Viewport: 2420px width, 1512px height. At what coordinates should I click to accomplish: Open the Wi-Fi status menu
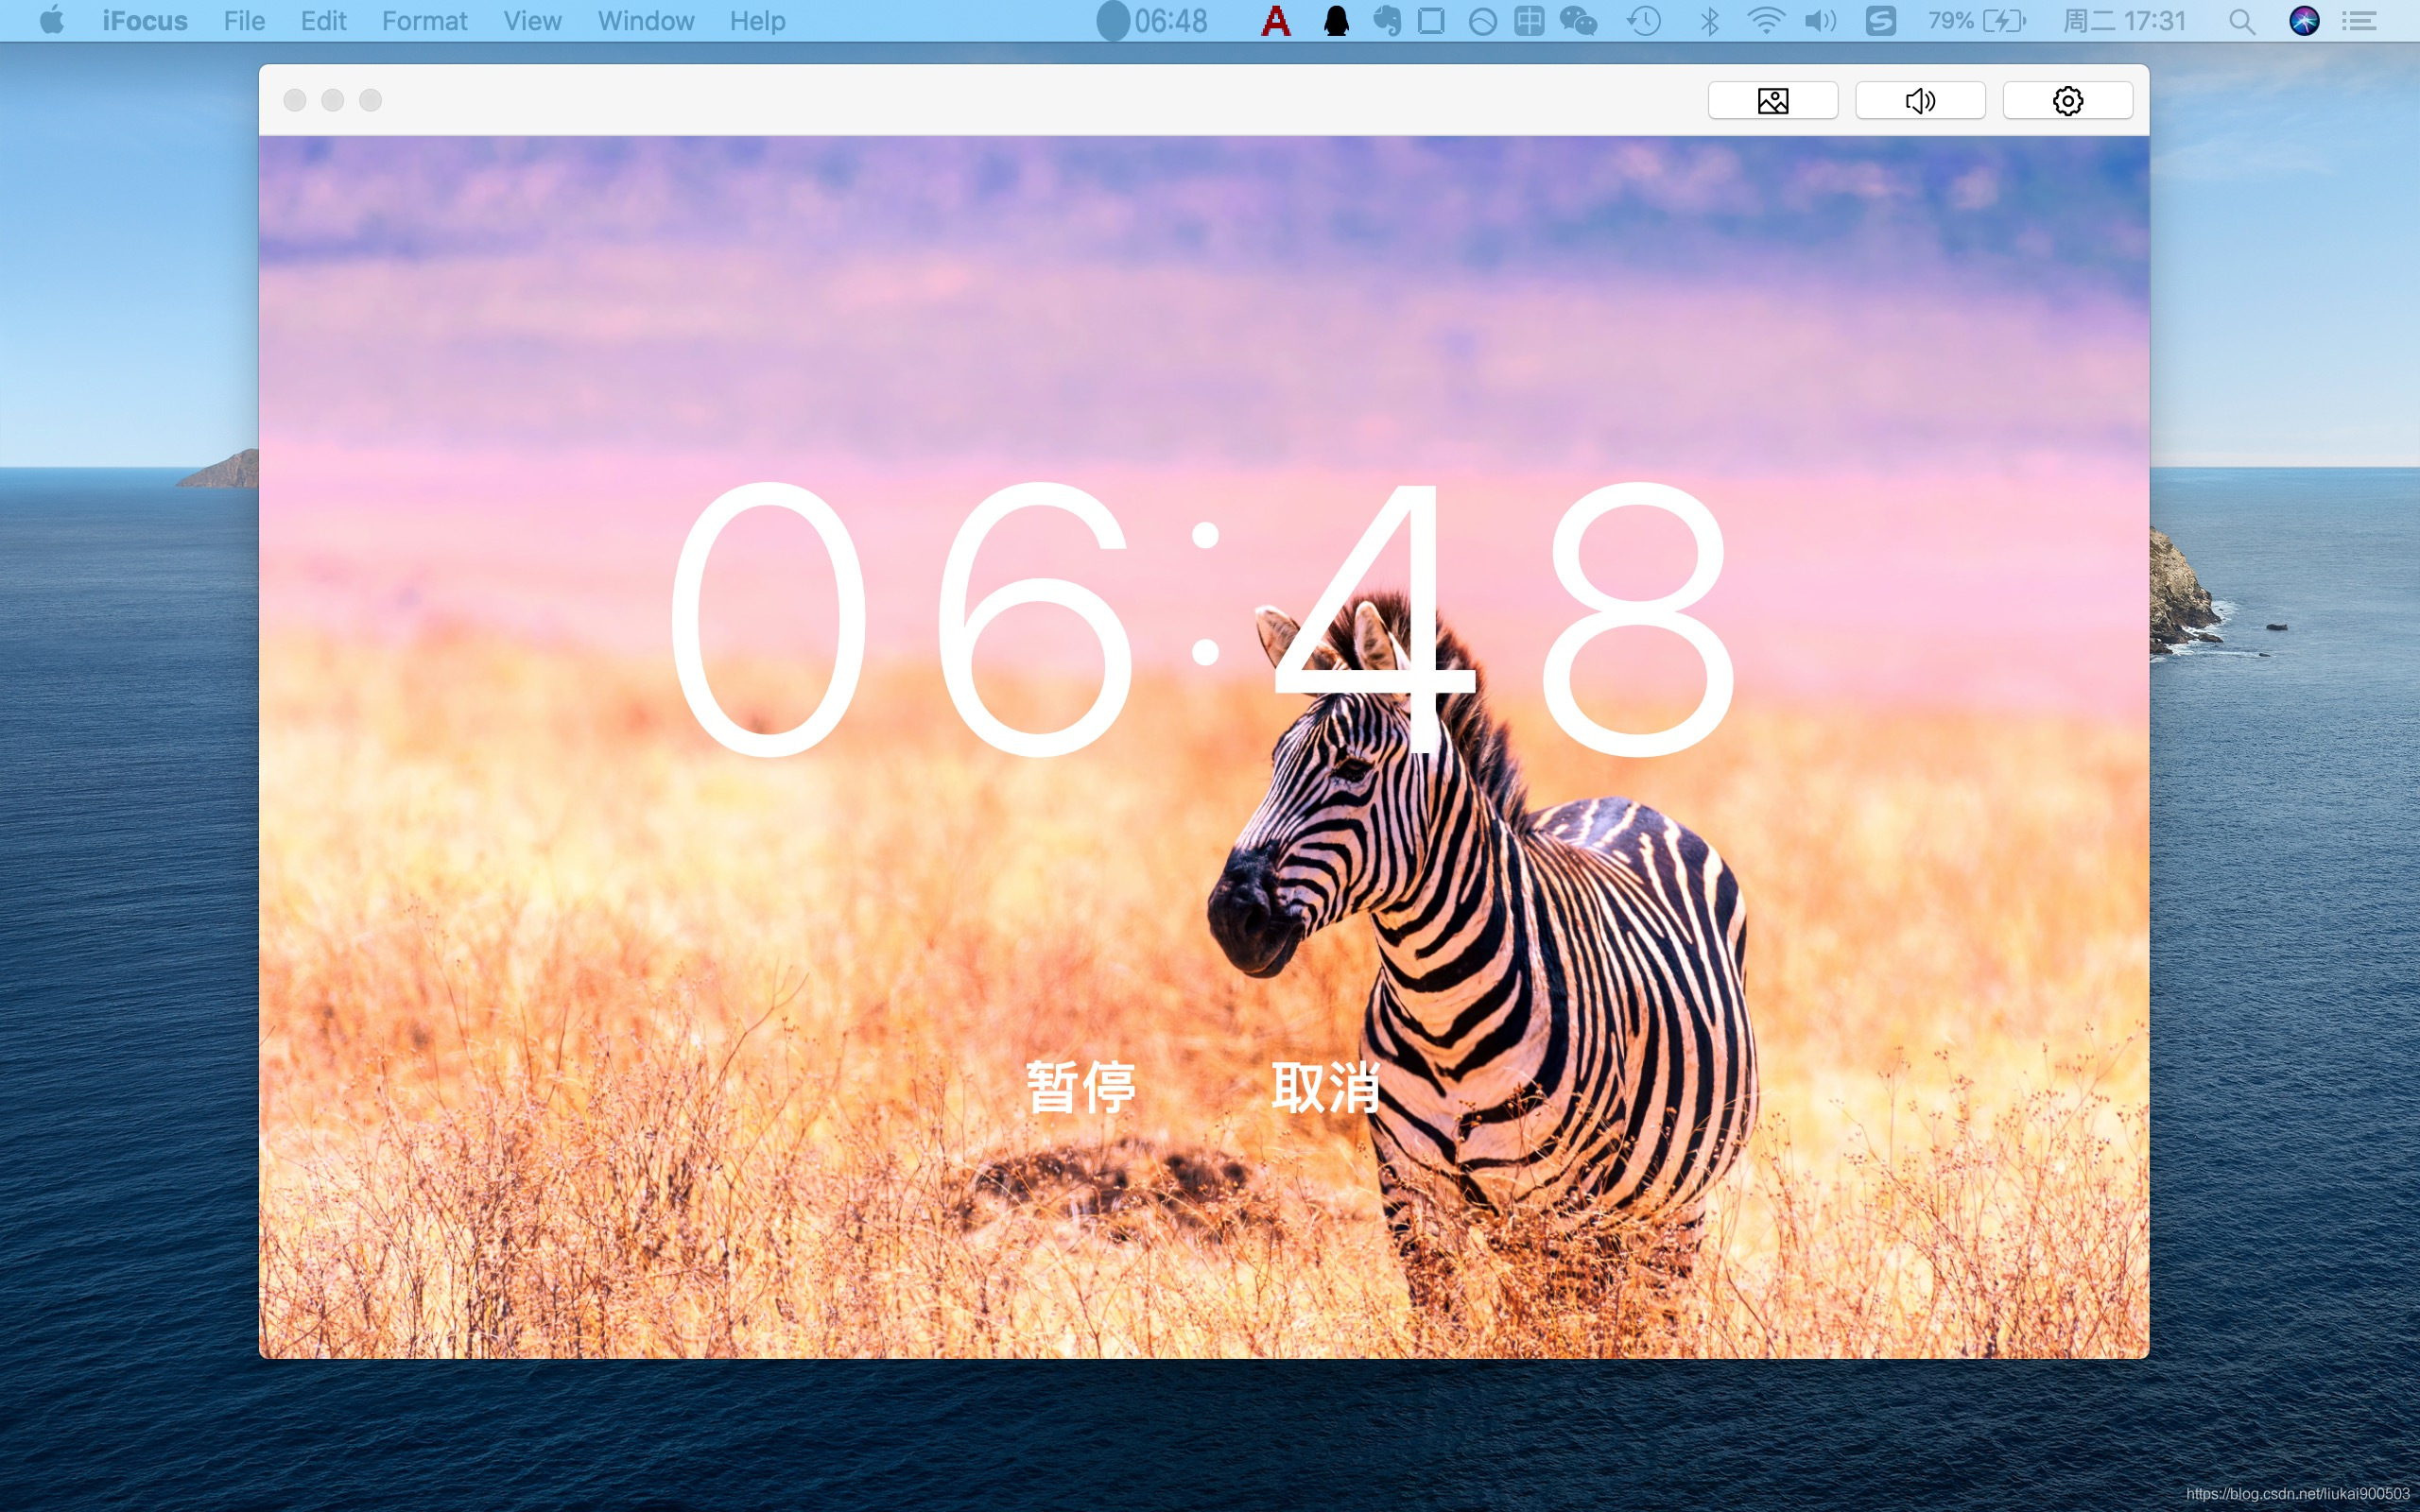click(x=1765, y=21)
